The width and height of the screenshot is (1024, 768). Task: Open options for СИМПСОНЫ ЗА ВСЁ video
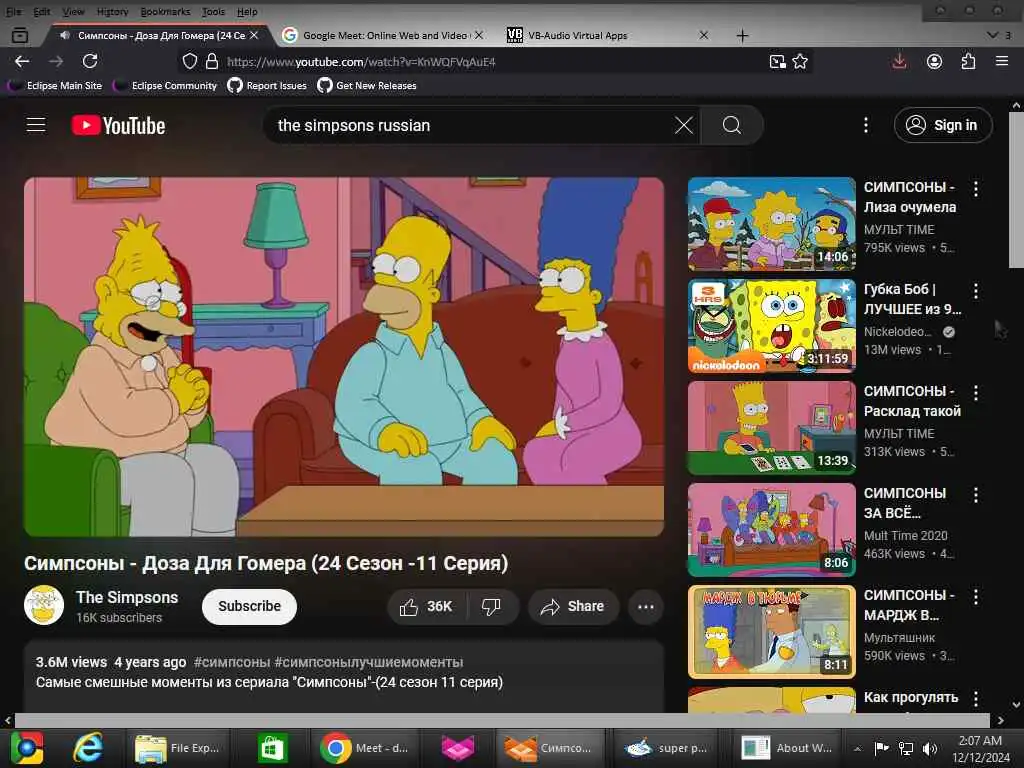point(976,495)
